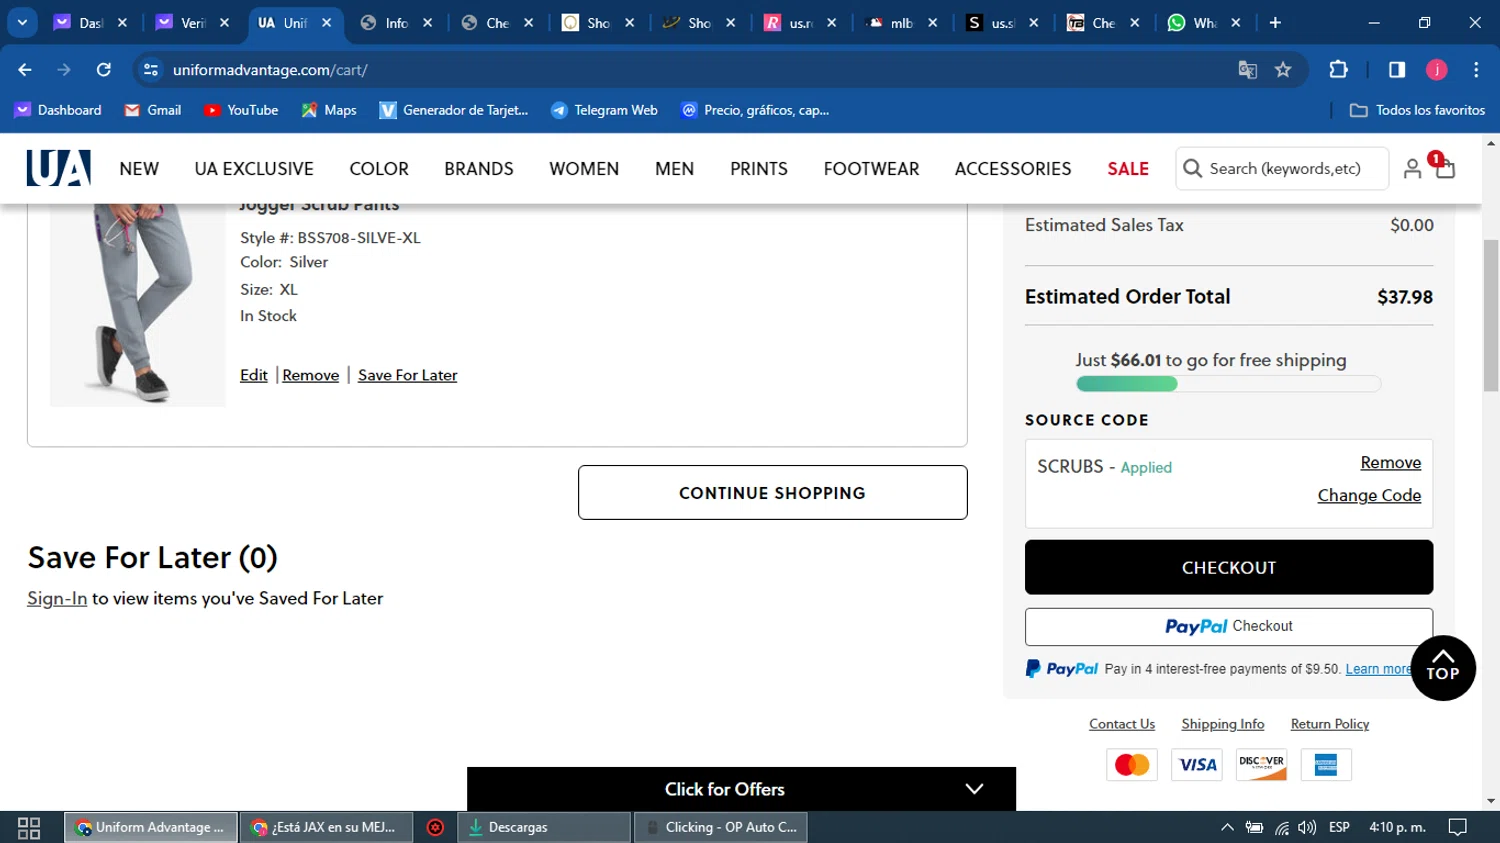Viewport: 1500px width, 843px height.
Task: Open Descargas window from taskbar
Action: point(544,827)
